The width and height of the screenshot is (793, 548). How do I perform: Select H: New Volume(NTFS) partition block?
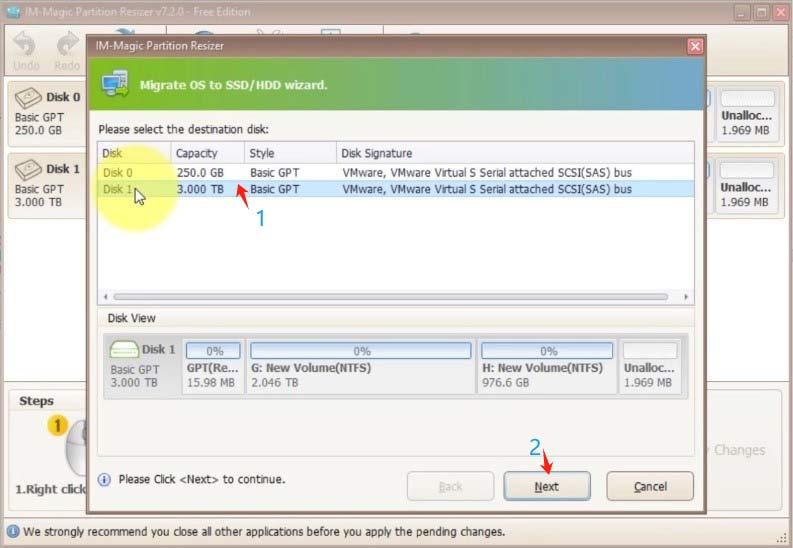tap(547, 367)
